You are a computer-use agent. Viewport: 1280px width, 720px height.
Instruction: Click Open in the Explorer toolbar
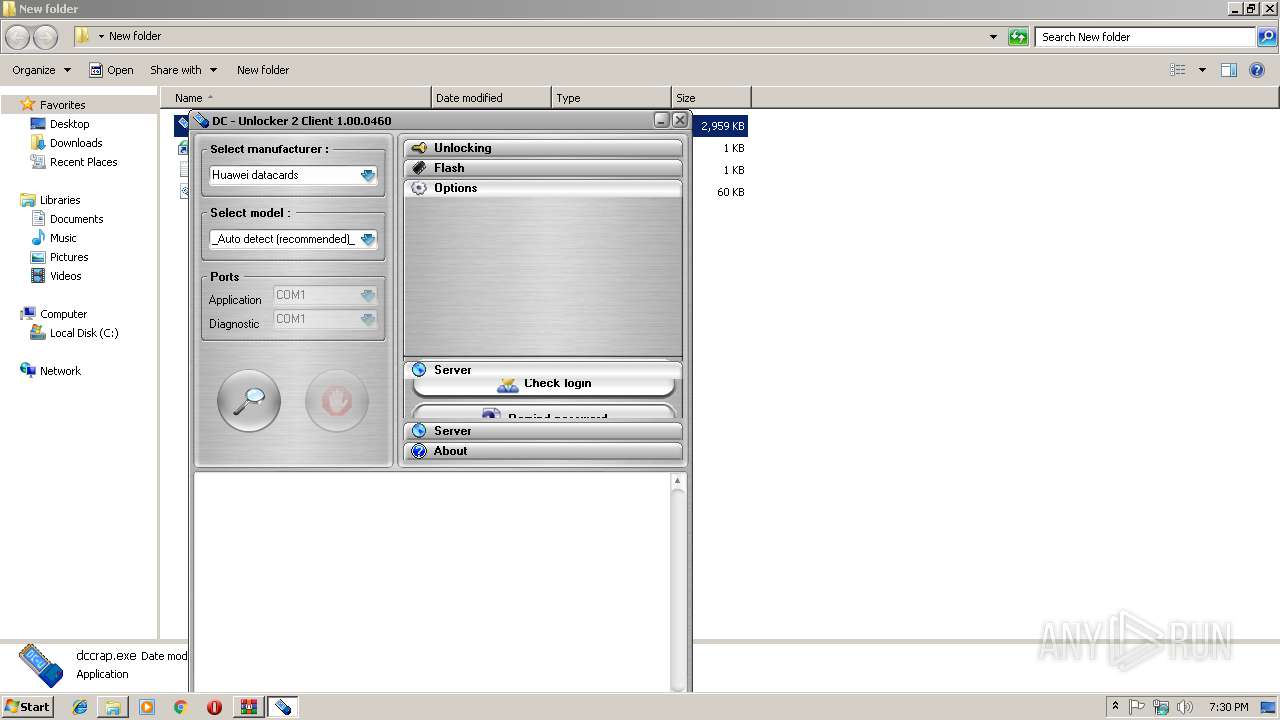coord(111,70)
